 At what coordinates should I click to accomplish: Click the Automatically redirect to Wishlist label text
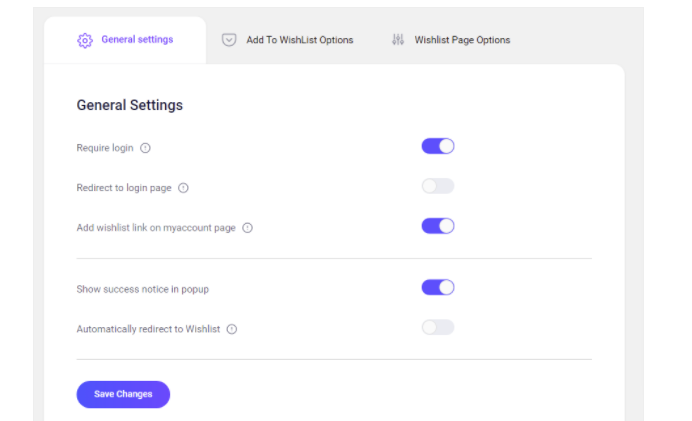click(147, 329)
